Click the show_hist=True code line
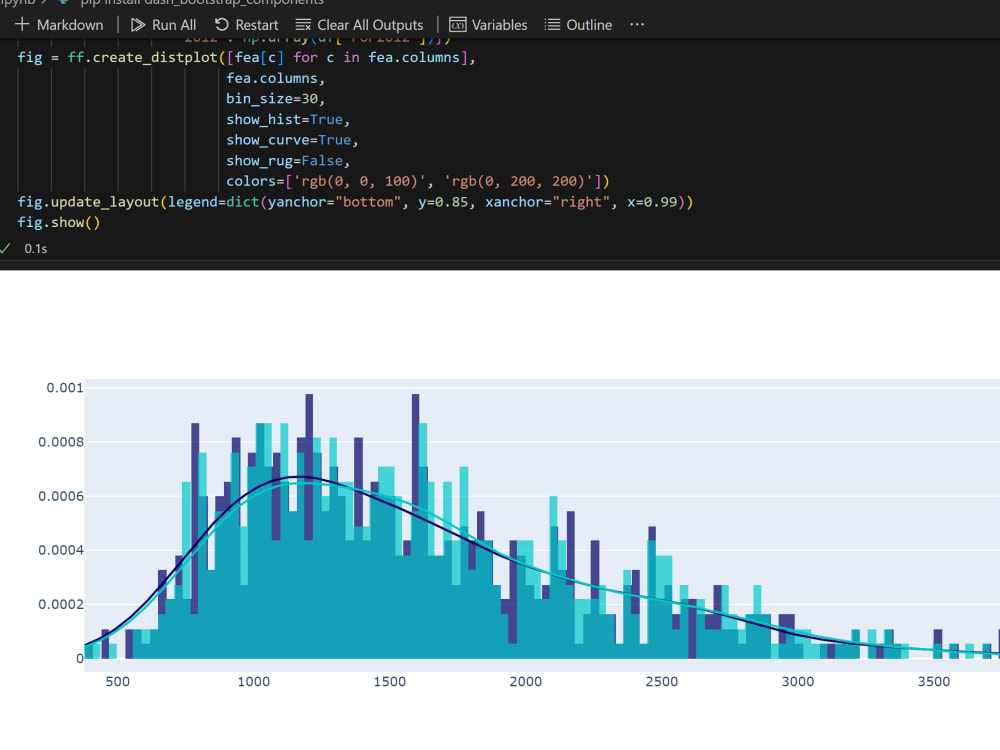The height and width of the screenshot is (750, 1000). 288,120
